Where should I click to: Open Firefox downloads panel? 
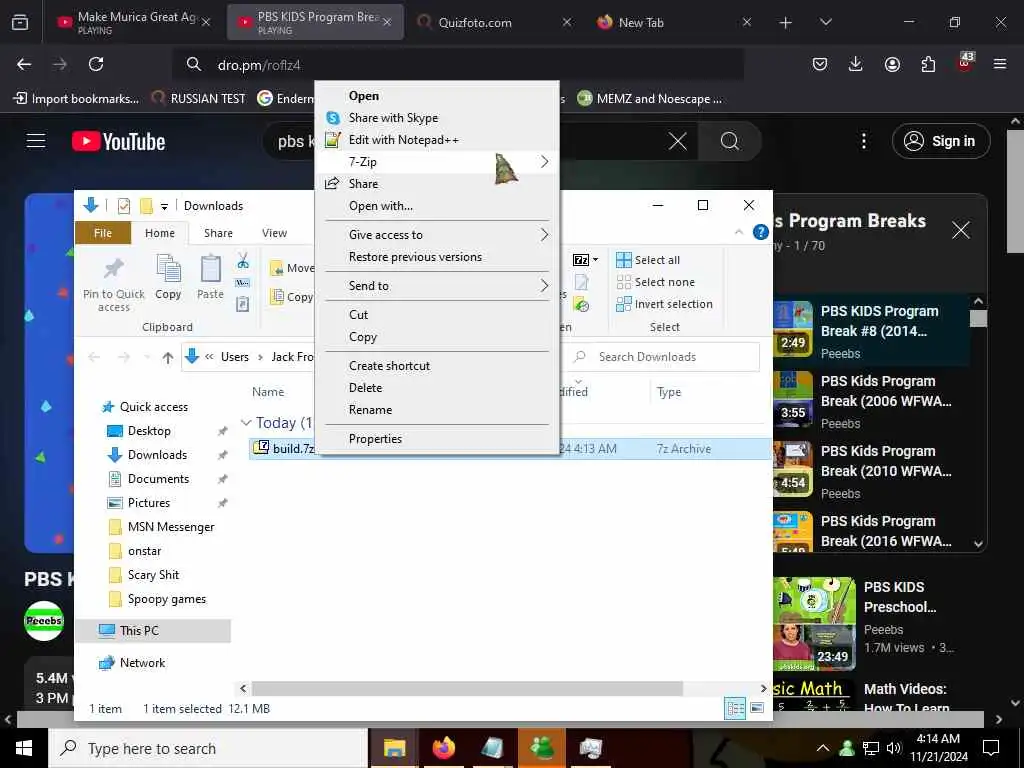856,64
